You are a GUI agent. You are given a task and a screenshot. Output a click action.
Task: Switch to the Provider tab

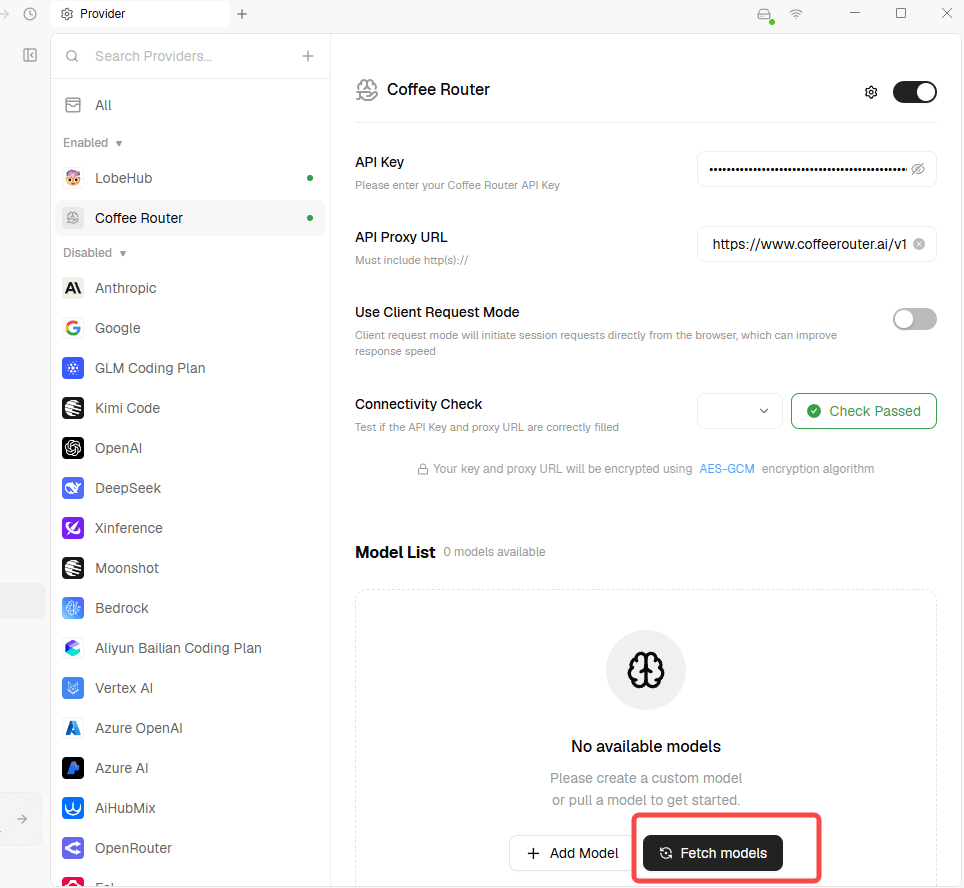pyautogui.click(x=140, y=14)
